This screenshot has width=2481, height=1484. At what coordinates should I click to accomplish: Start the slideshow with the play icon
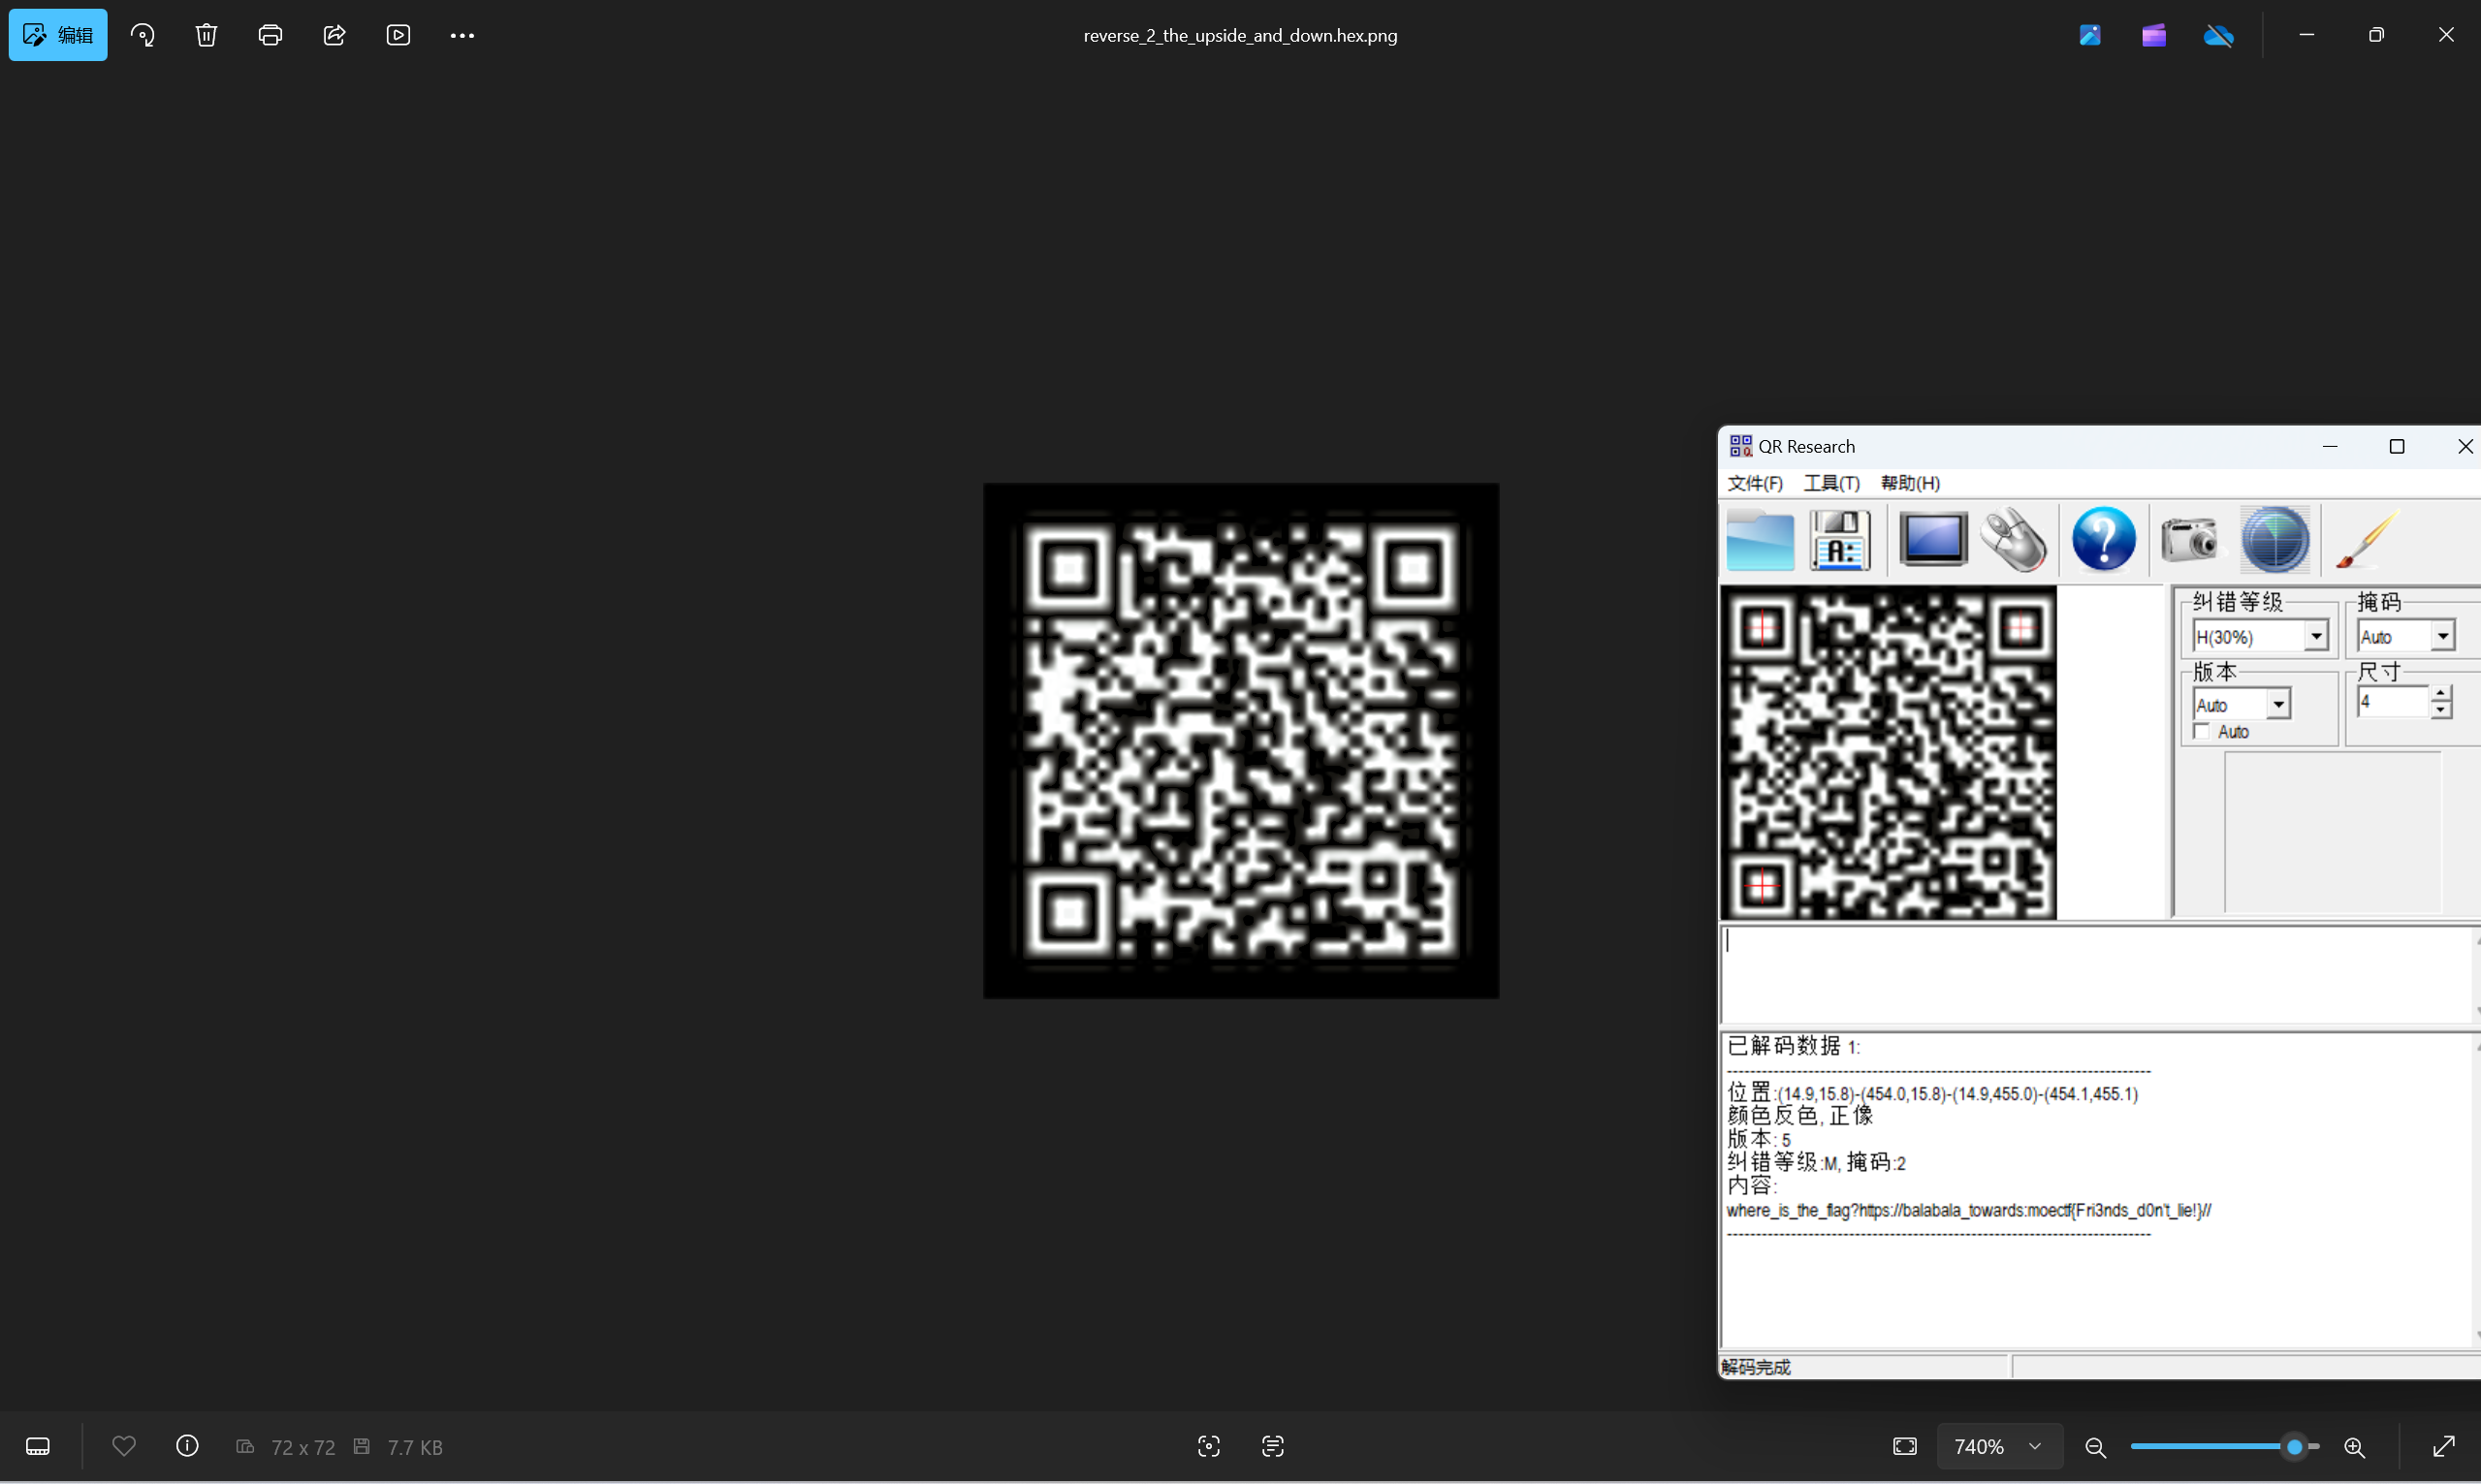(x=398, y=35)
